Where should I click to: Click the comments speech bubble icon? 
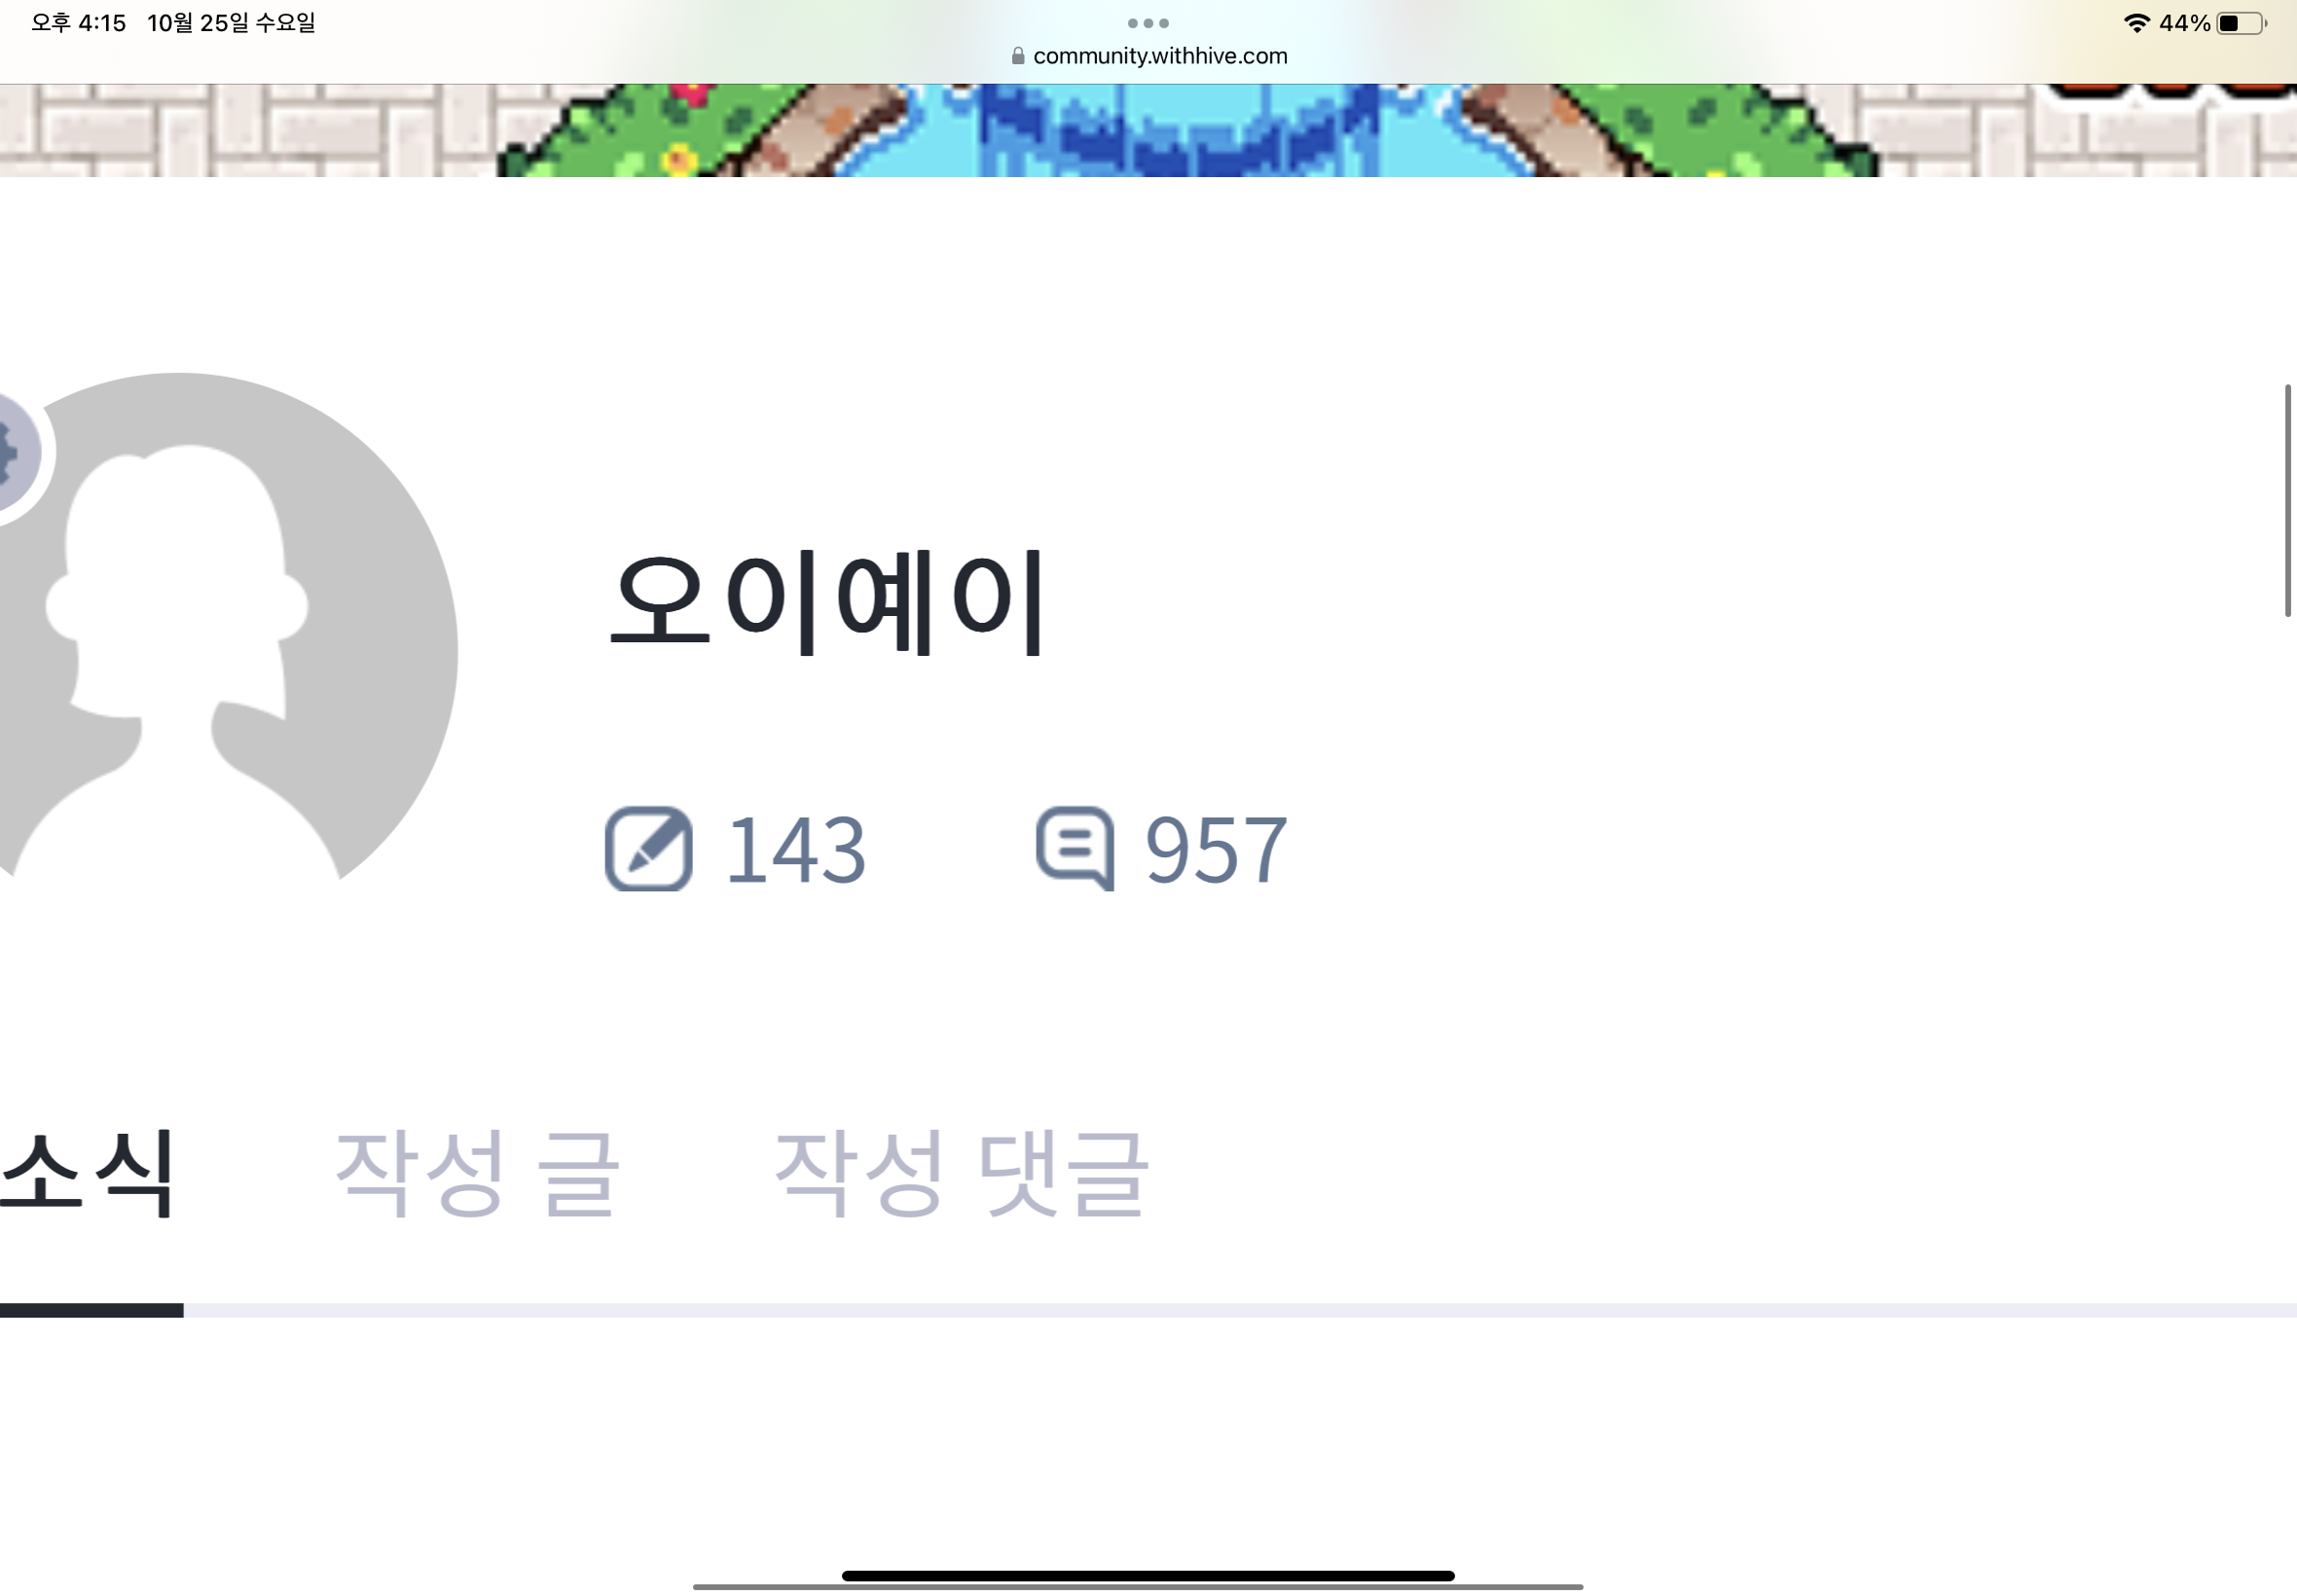click(x=1075, y=848)
